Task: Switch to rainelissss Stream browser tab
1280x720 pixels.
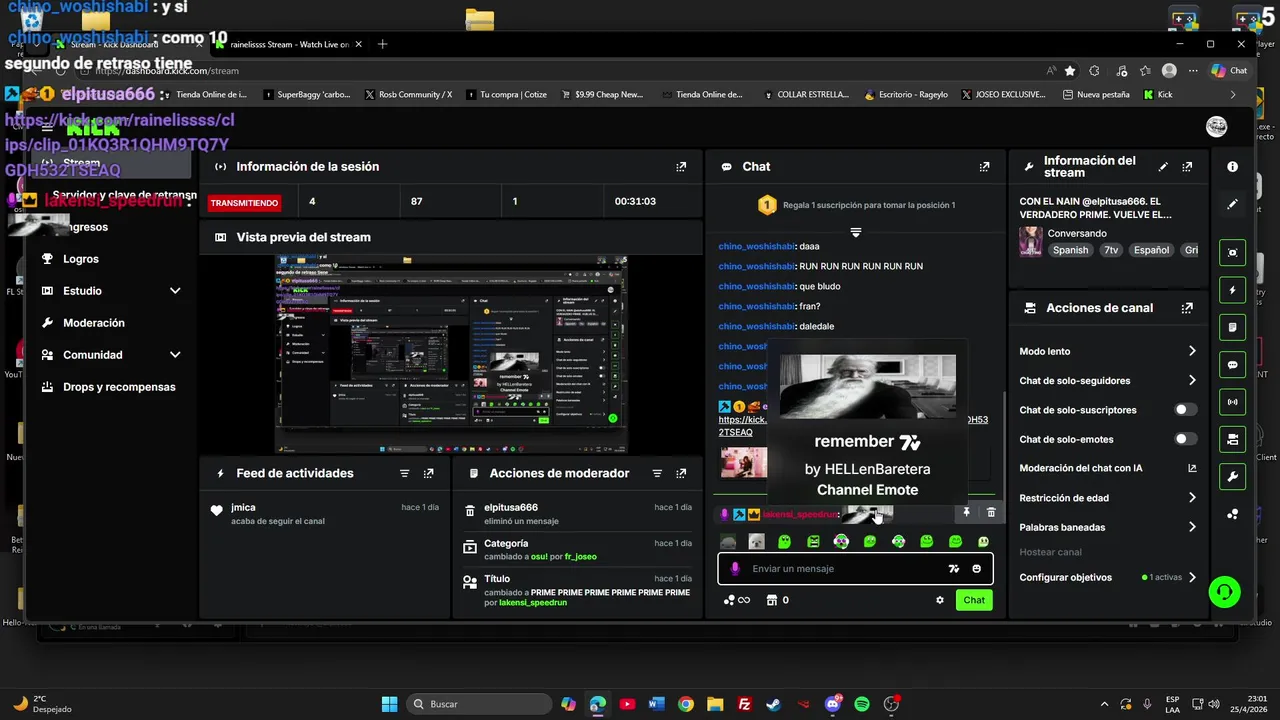Action: [289, 44]
